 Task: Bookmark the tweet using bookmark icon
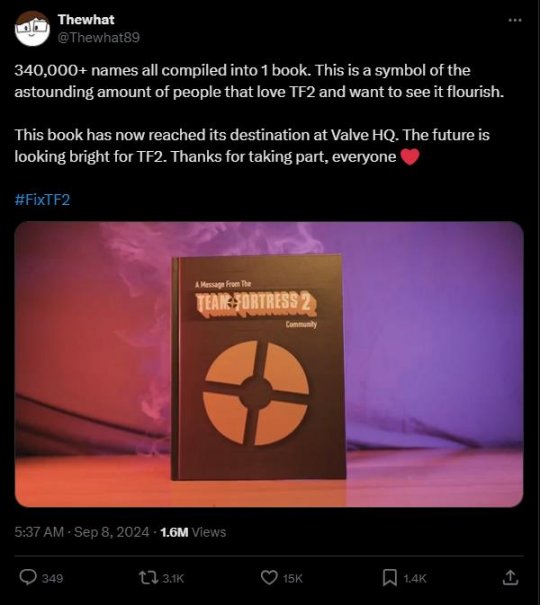[x=390, y=578]
